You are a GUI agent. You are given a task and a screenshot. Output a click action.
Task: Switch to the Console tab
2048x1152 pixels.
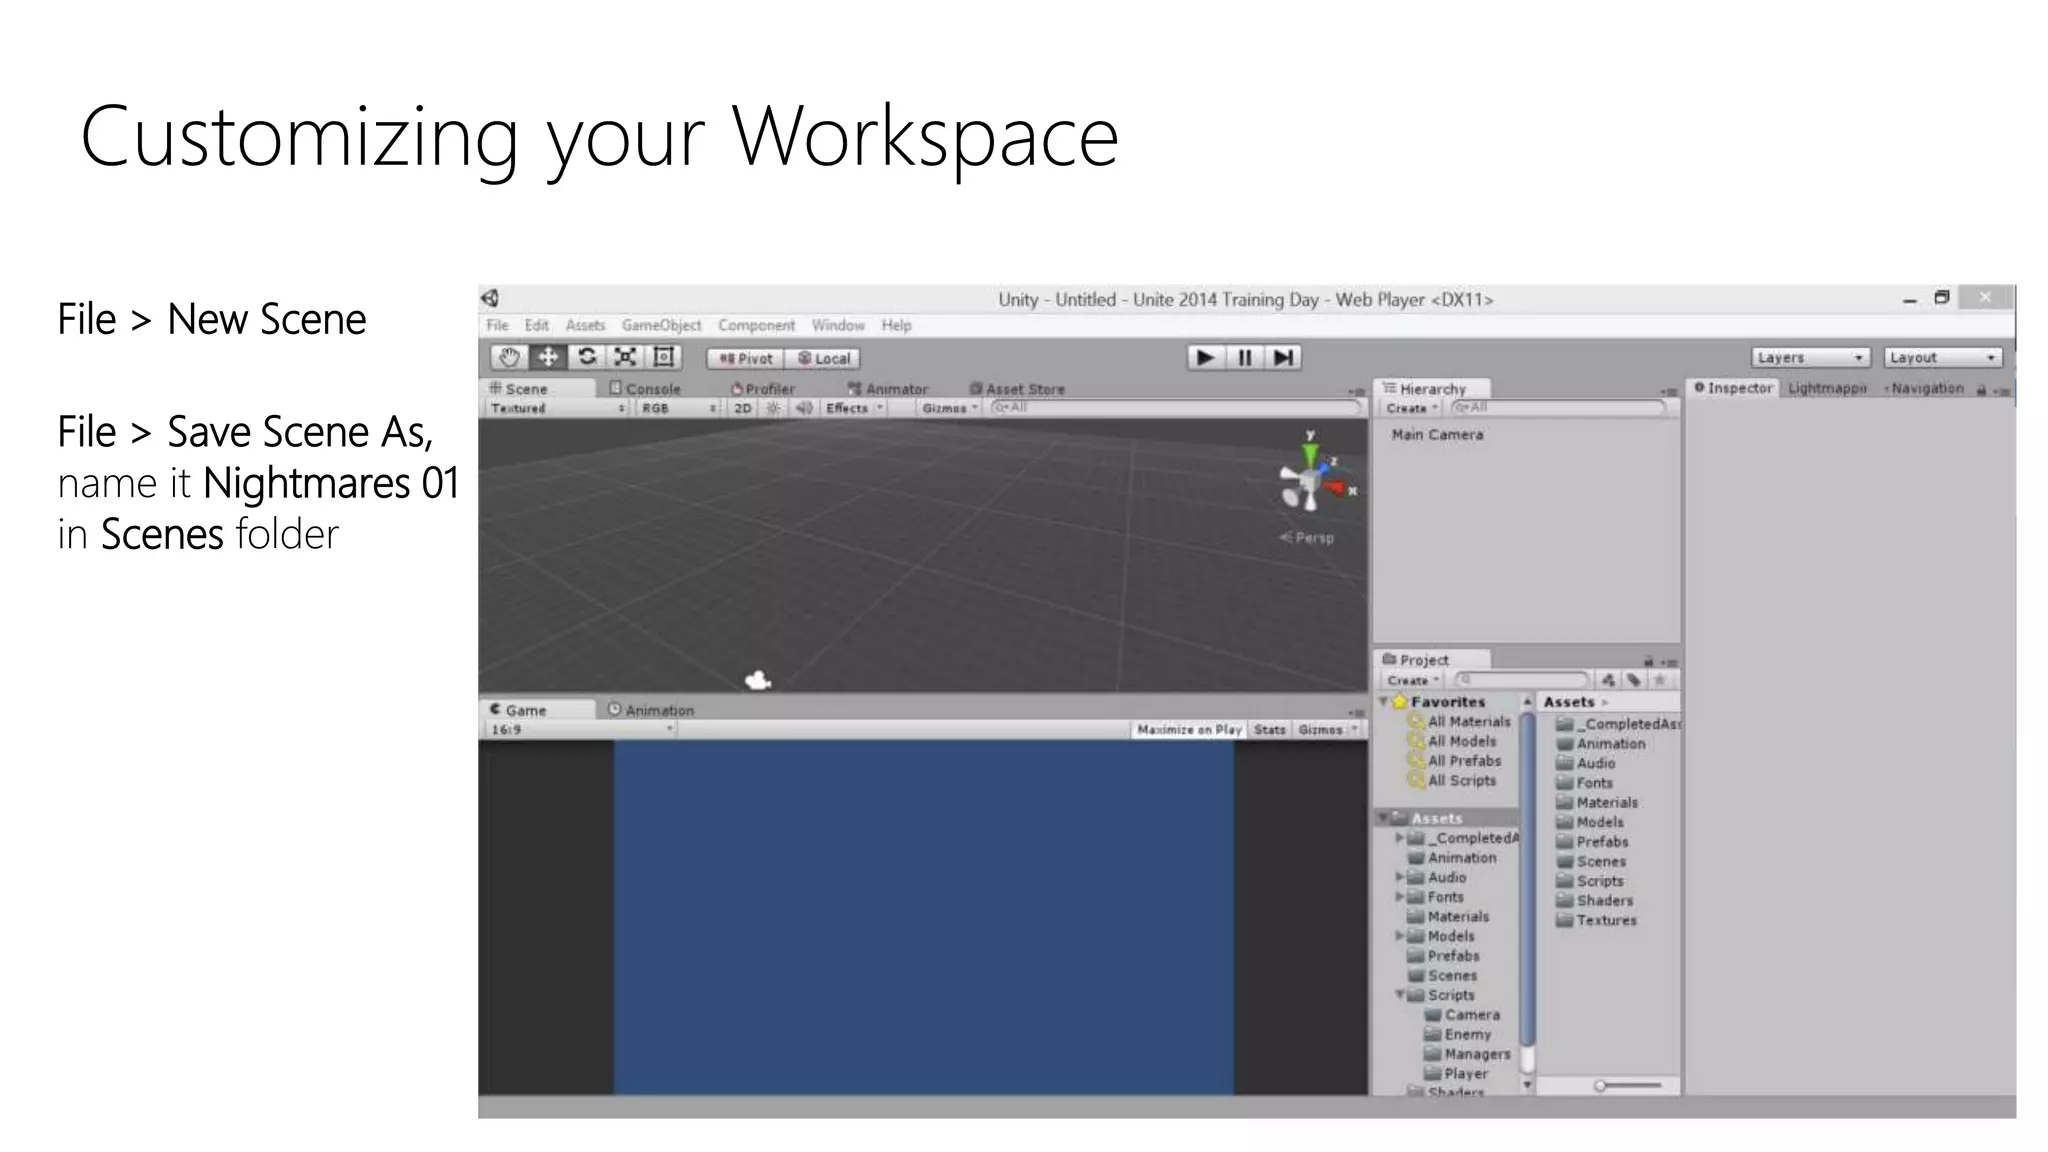[645, 389]
